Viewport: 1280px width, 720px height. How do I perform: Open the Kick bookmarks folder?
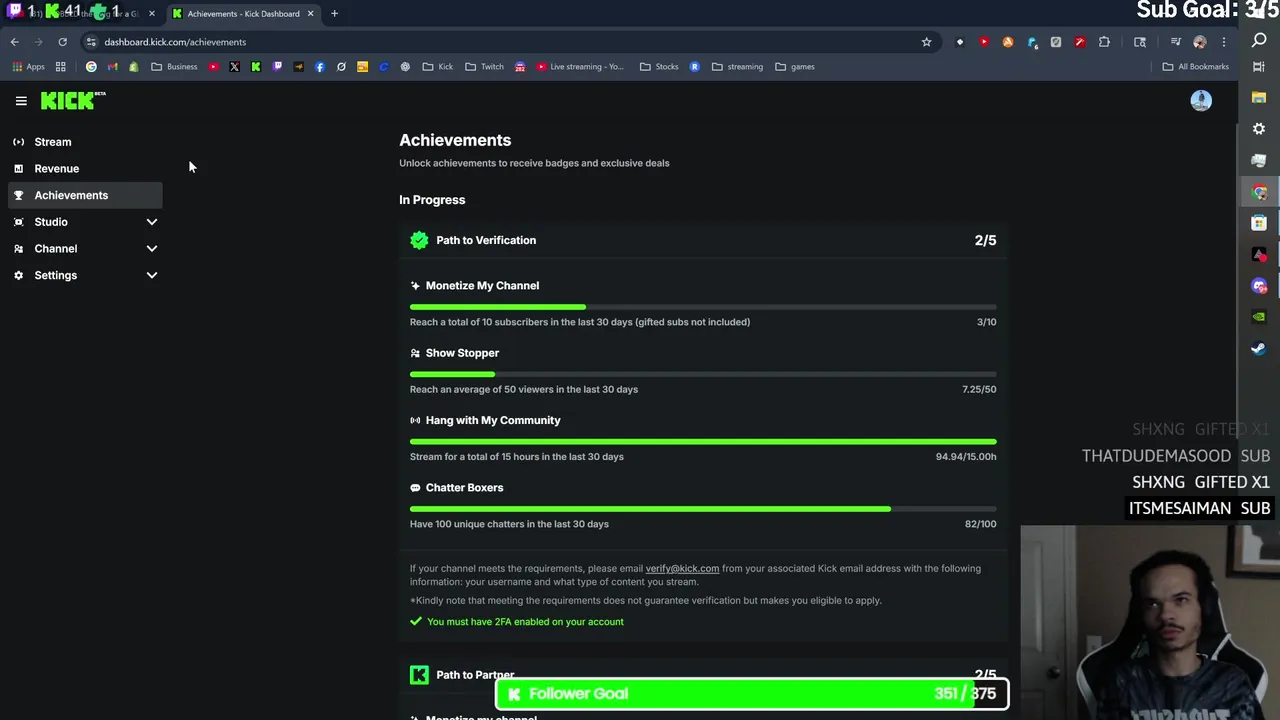pyautogui.click(x=438, y=67)
